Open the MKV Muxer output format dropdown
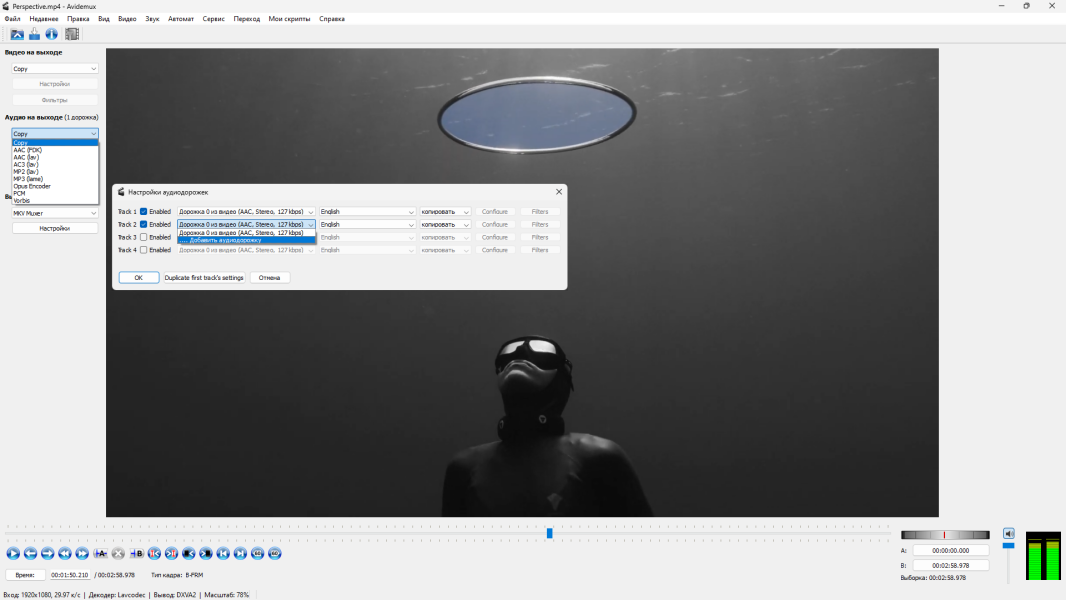Viewport: 1066px width, 600px height. click(54, 213)
